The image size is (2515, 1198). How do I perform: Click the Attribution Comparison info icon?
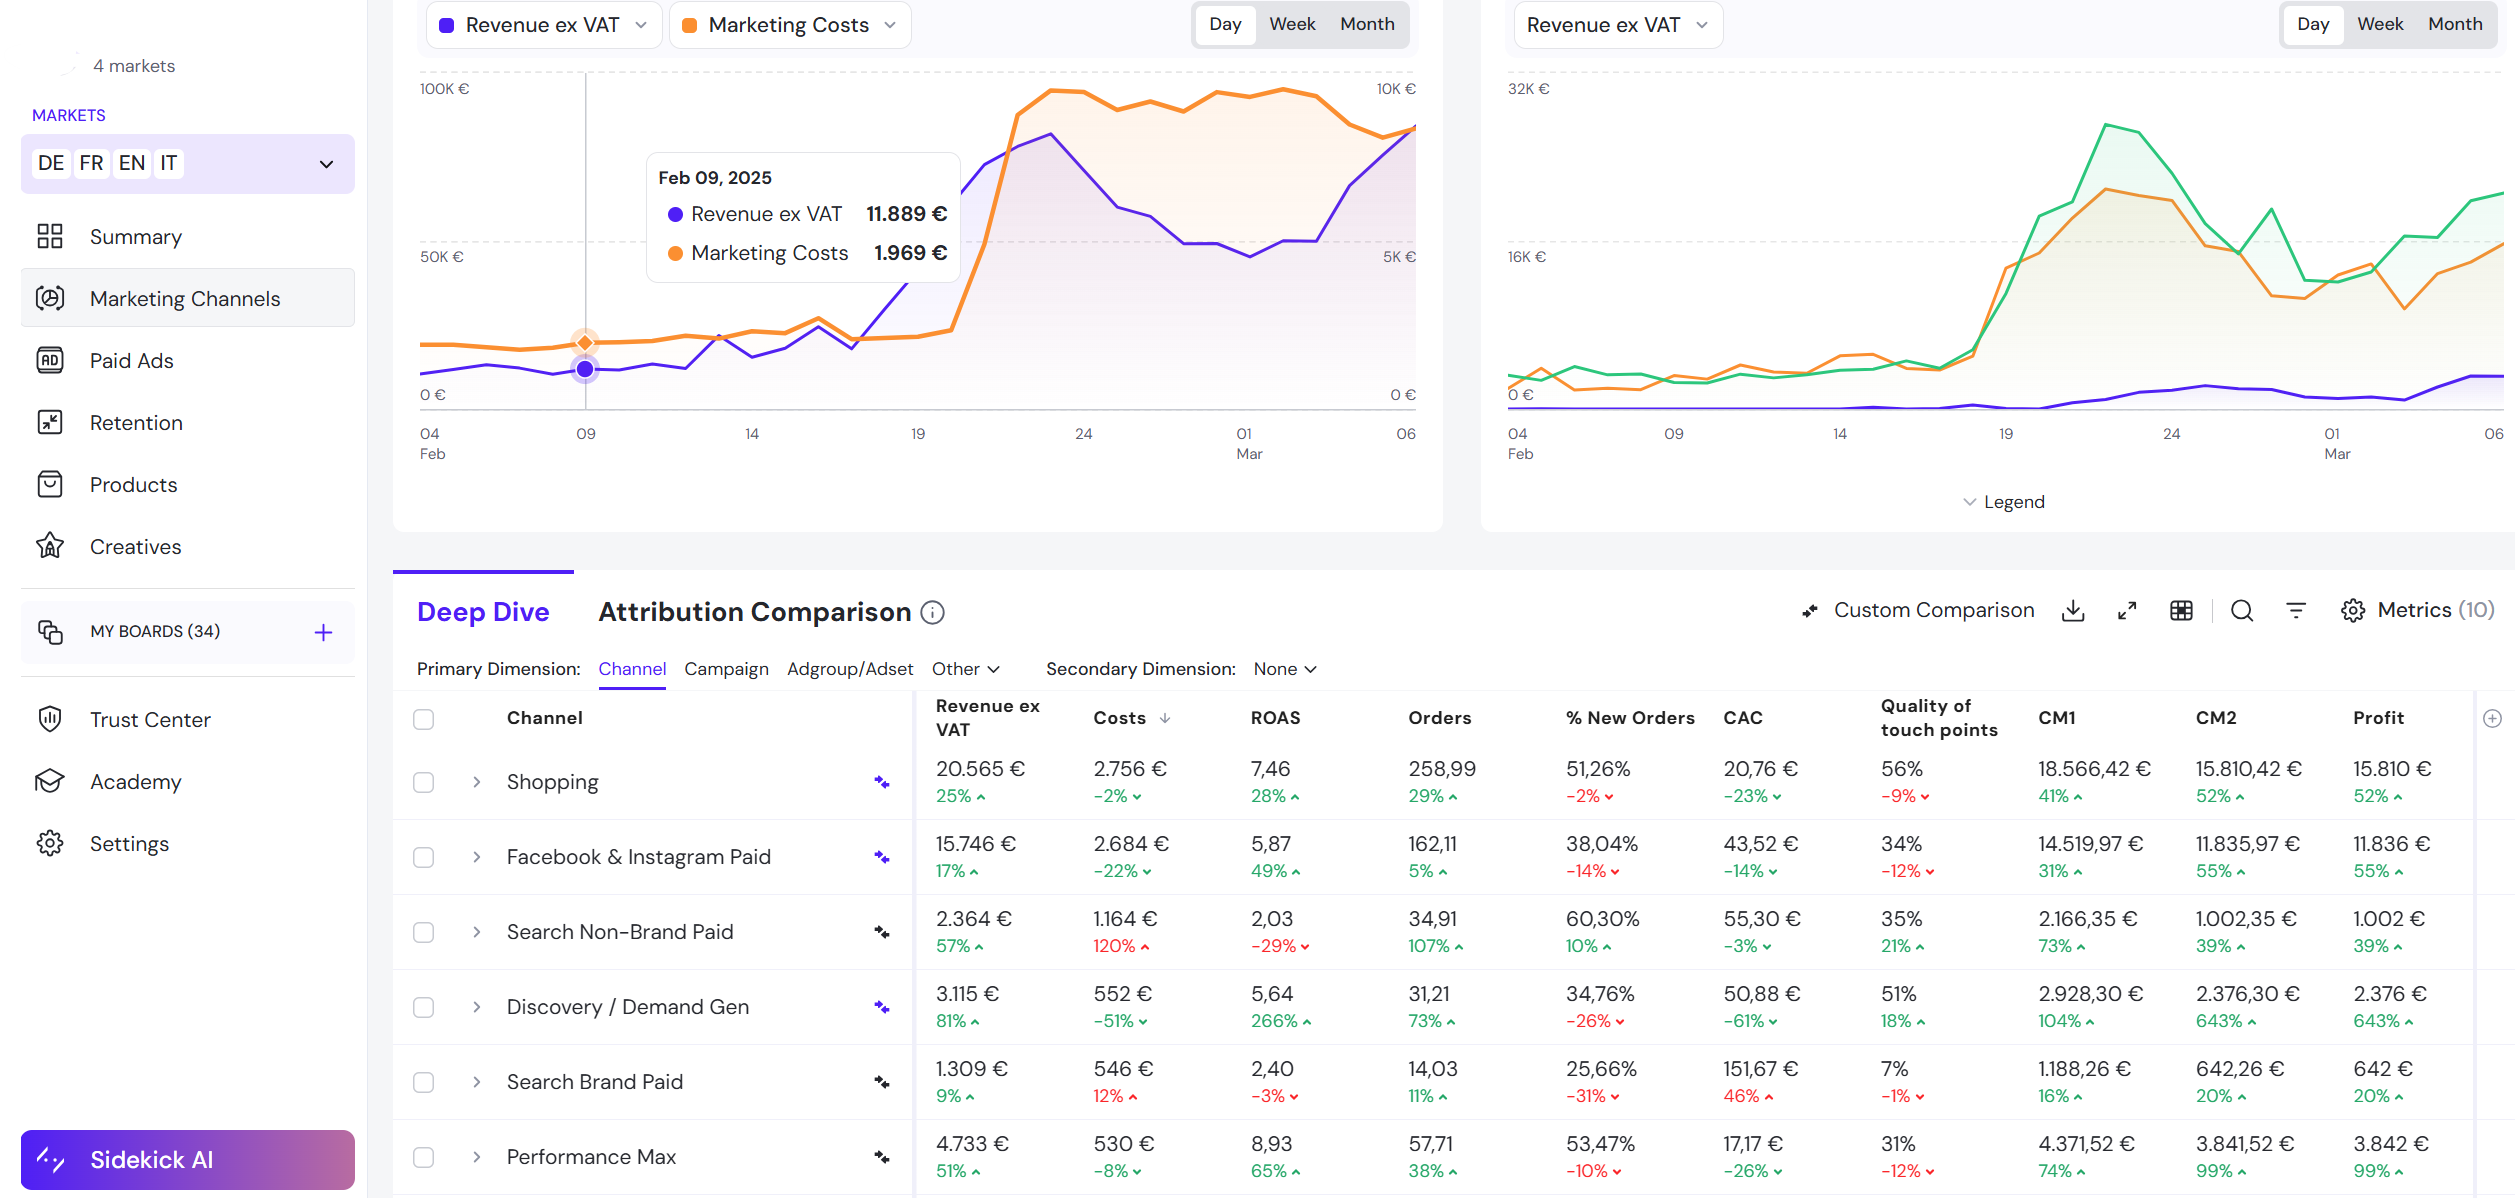pyautogui.click(x=932, y=613)
